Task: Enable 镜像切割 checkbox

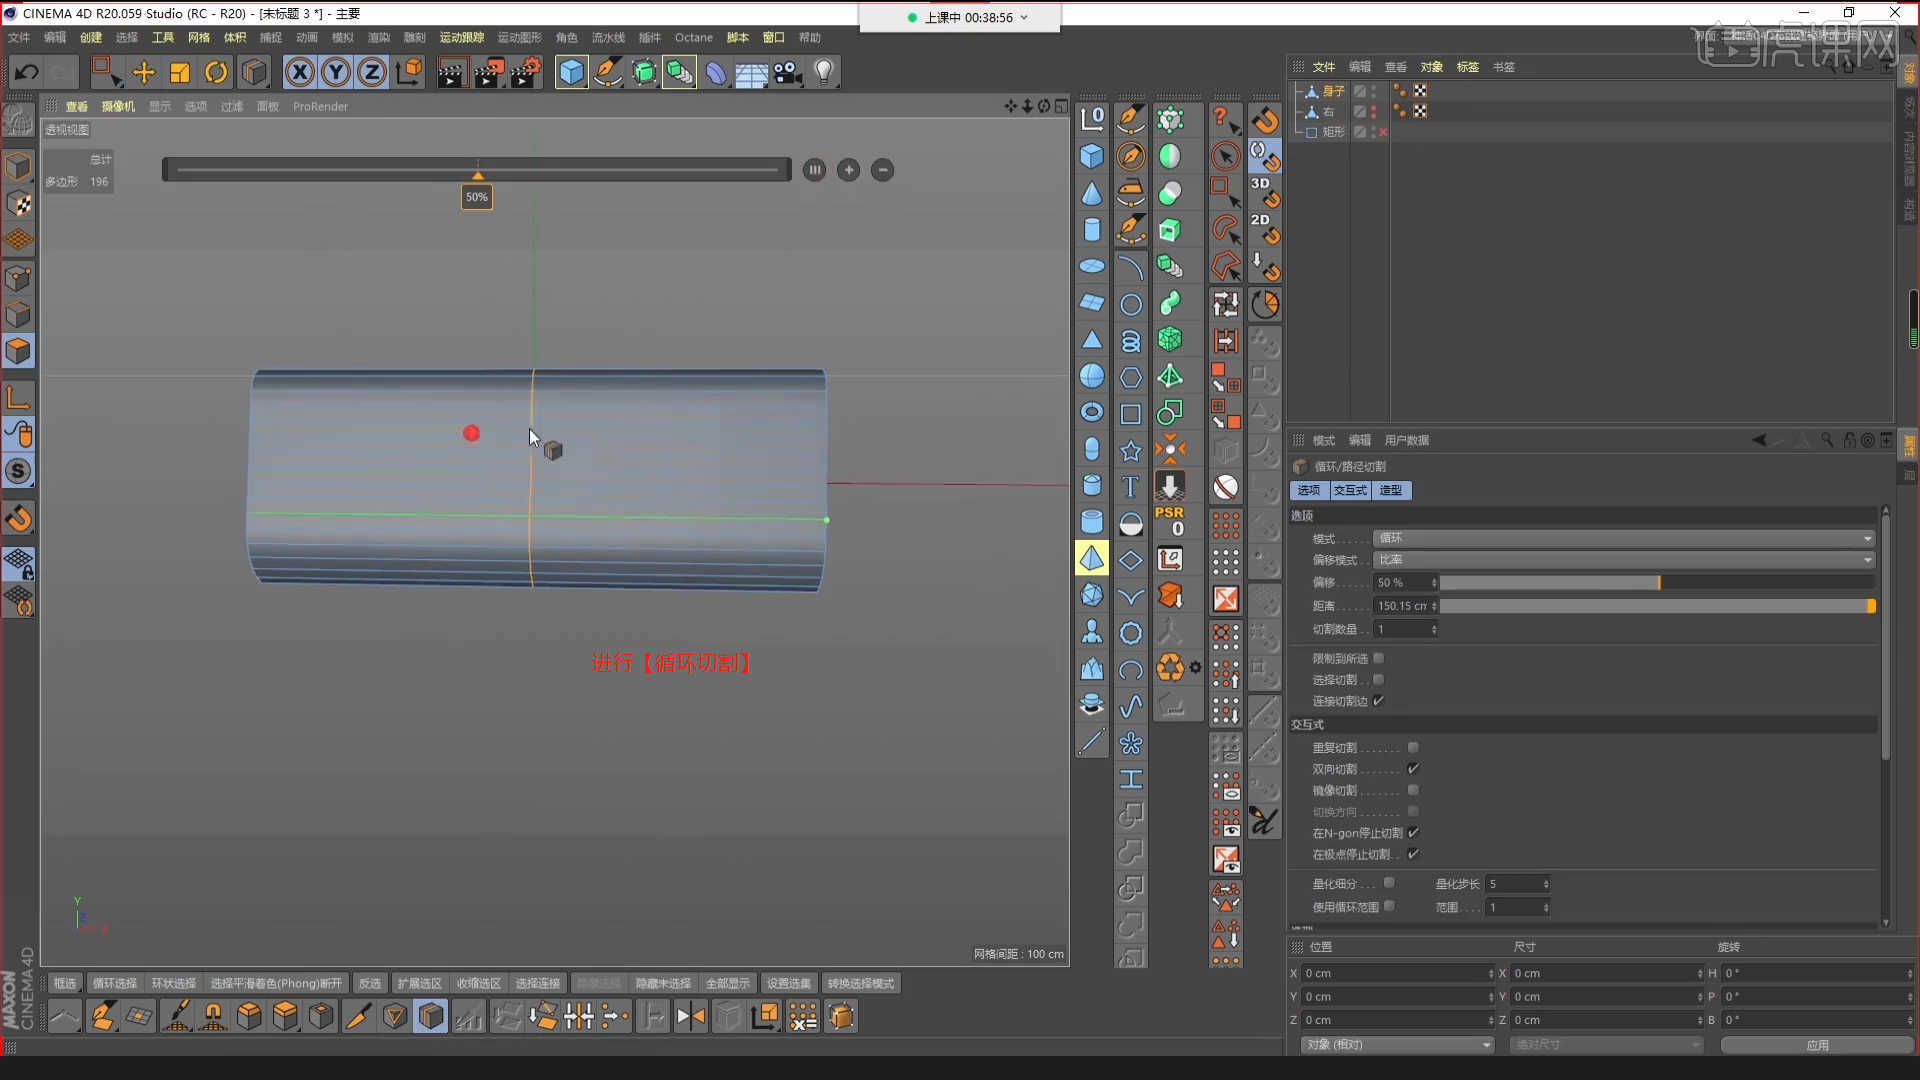Action: [x=1413, y=790]
